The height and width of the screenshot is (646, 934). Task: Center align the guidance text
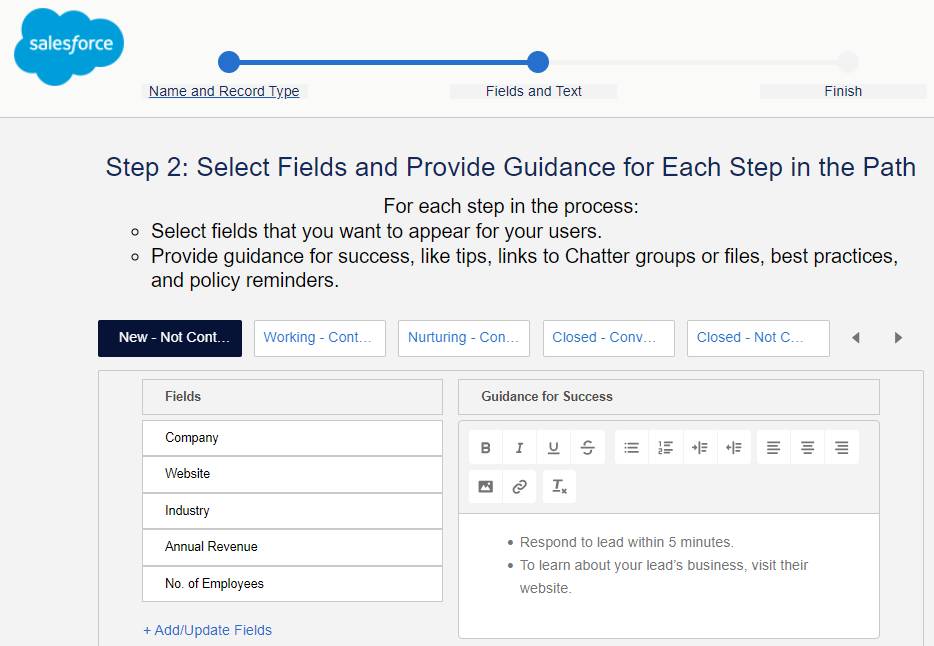(806, 447)
